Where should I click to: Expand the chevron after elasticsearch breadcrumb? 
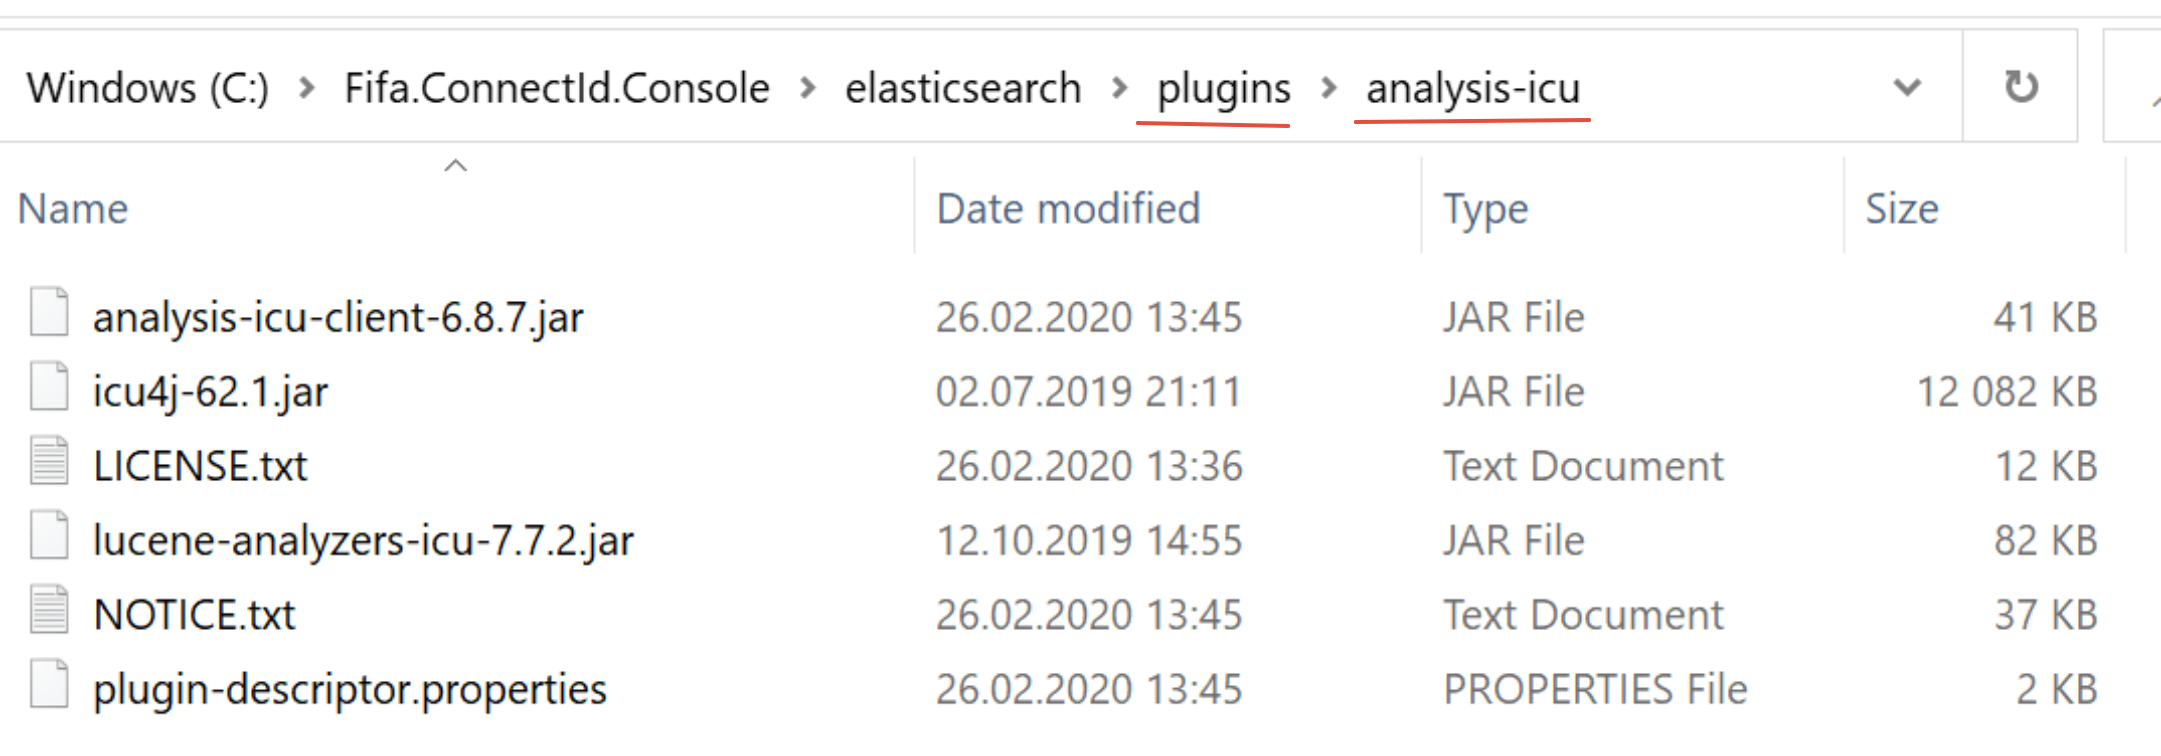(1119, 88)
